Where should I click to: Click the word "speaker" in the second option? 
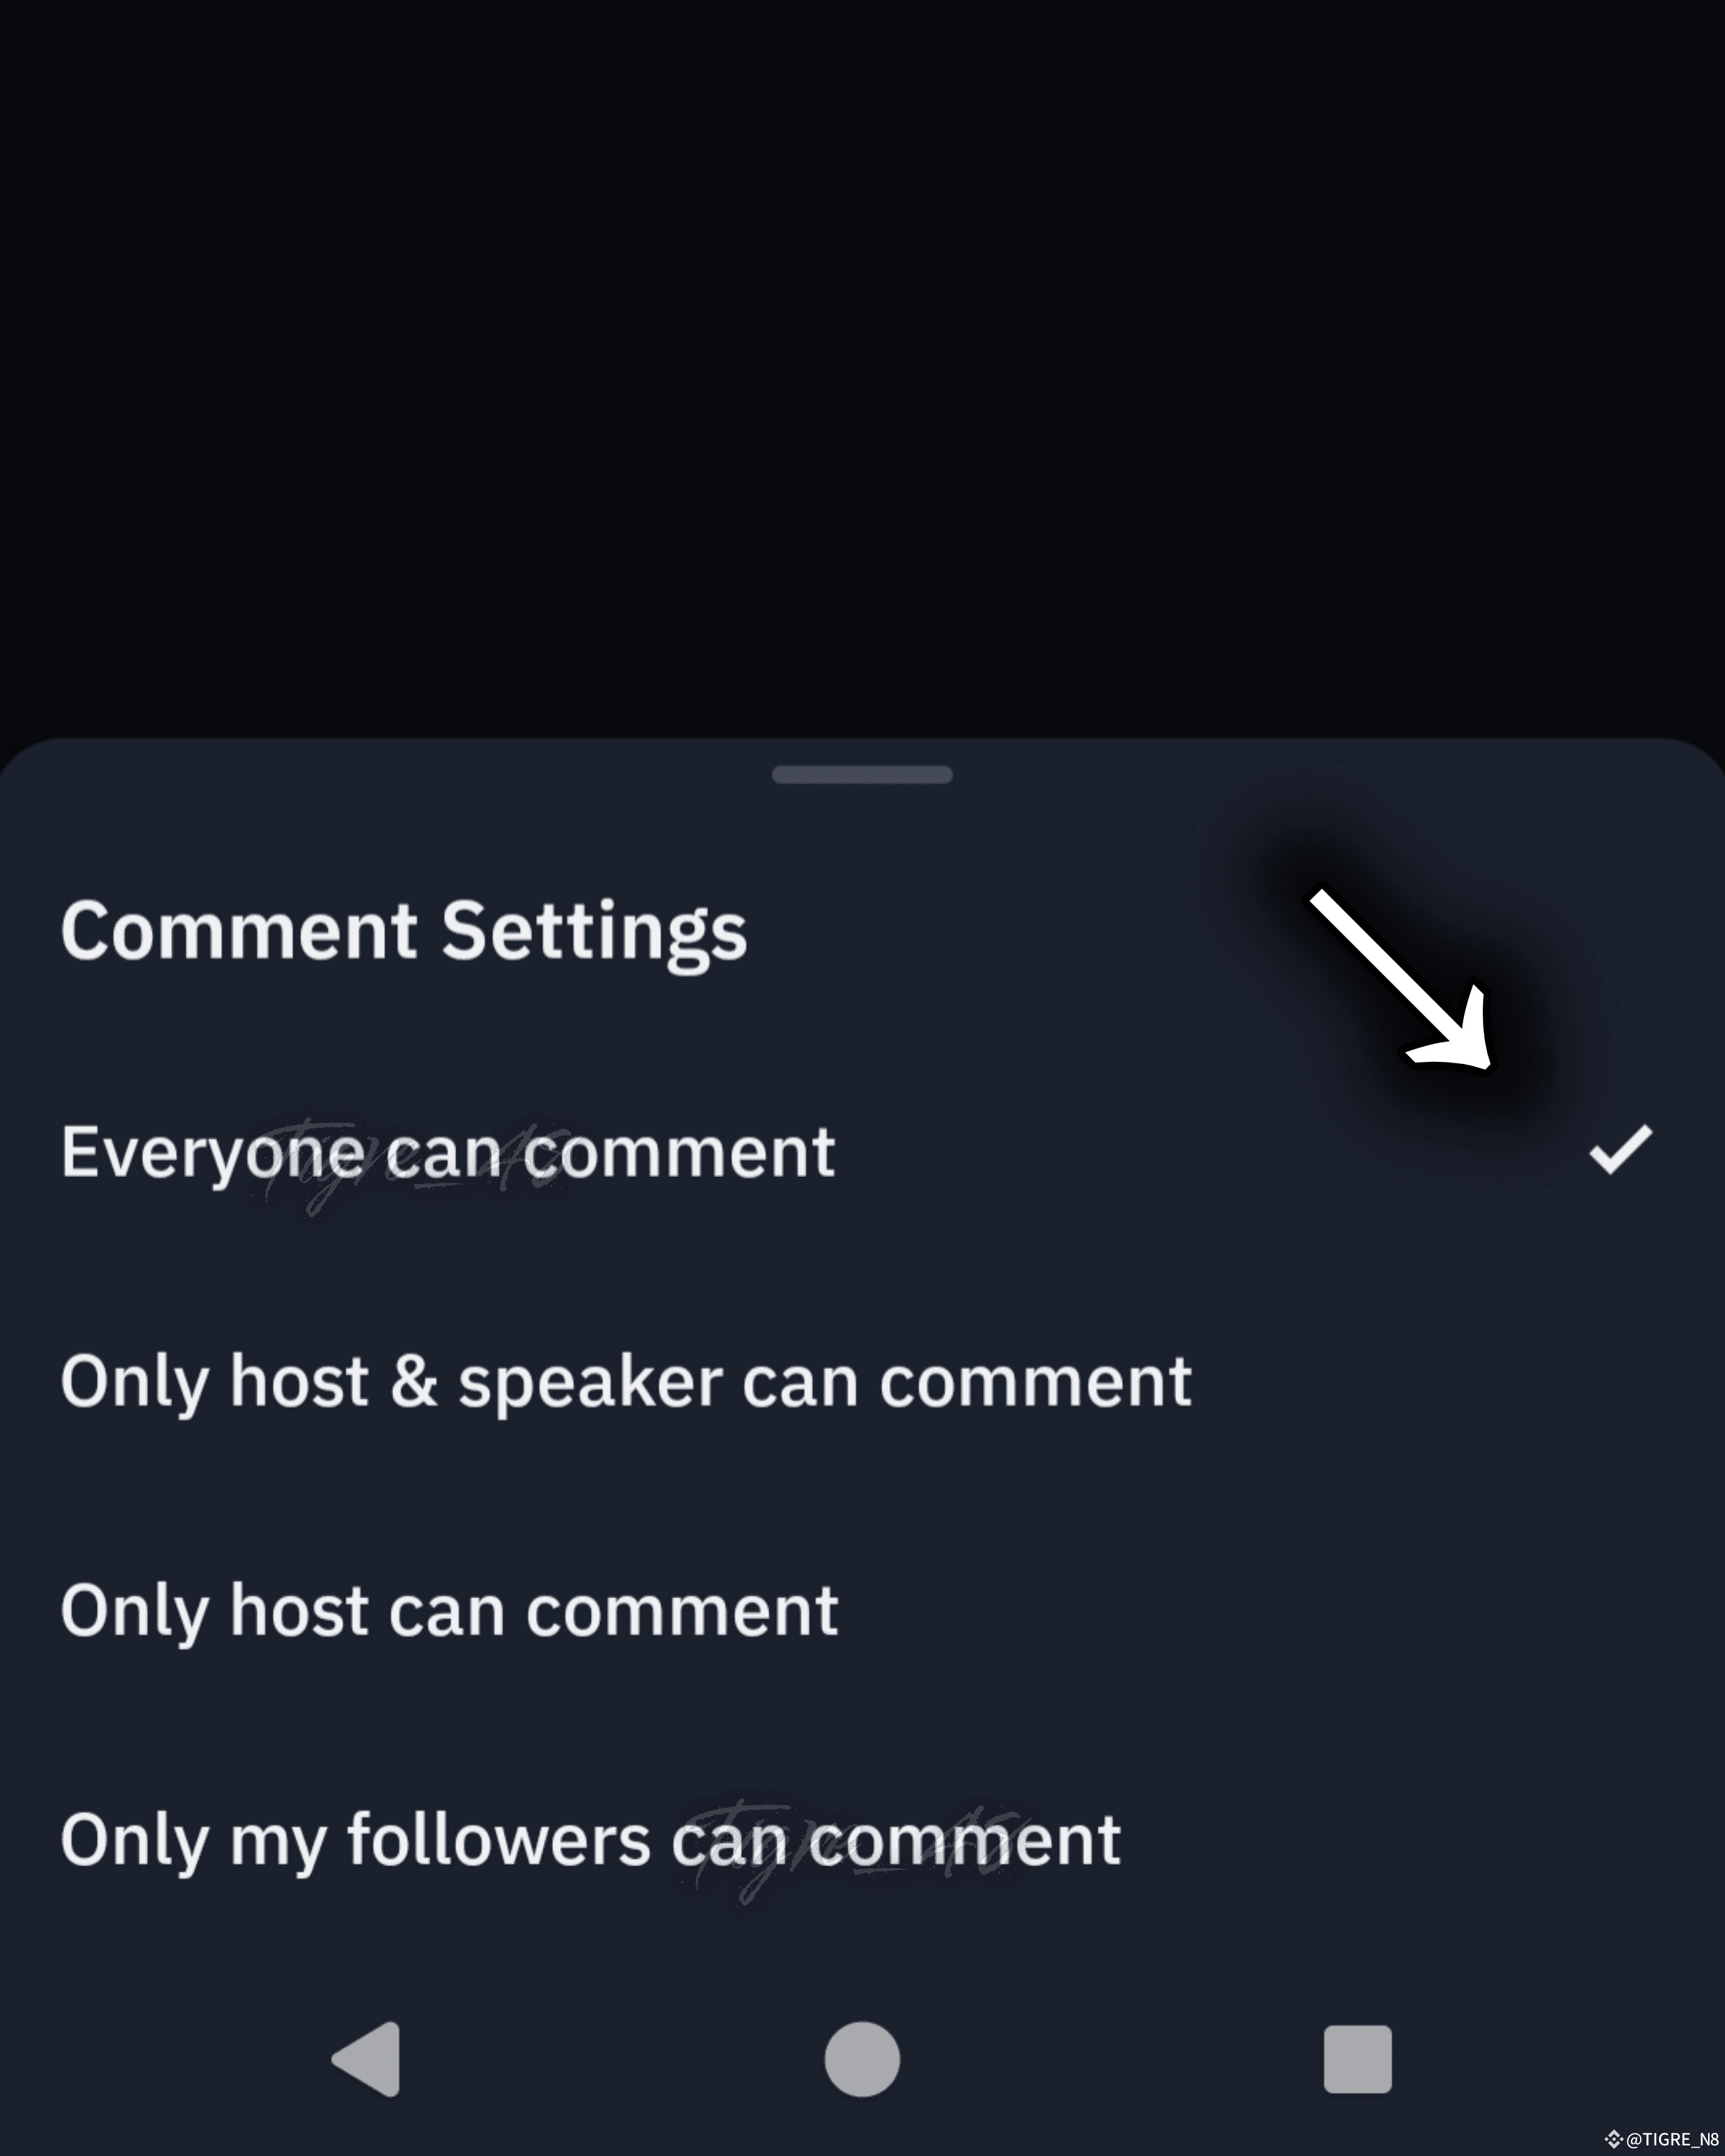tap(590, 1384)
